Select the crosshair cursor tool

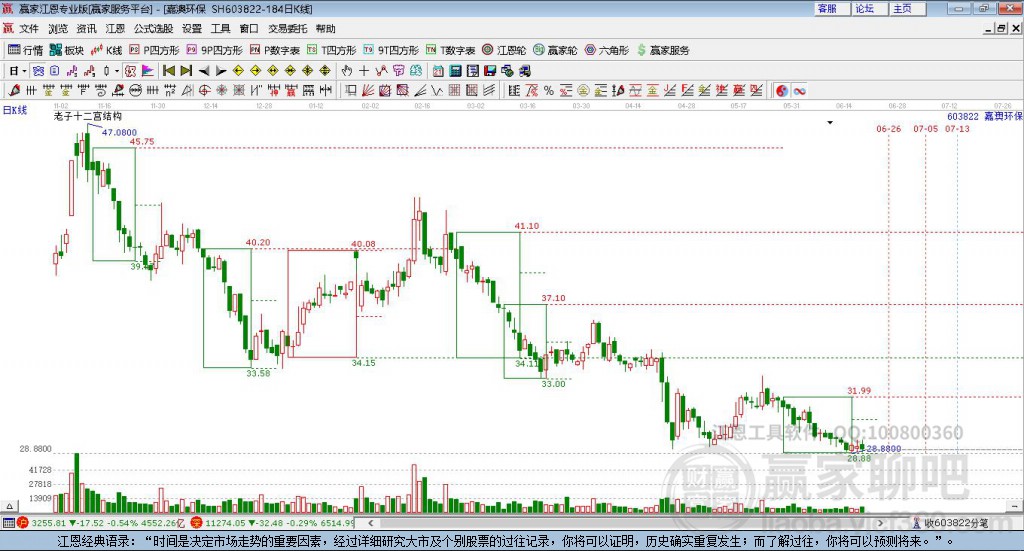coord(364,71)
